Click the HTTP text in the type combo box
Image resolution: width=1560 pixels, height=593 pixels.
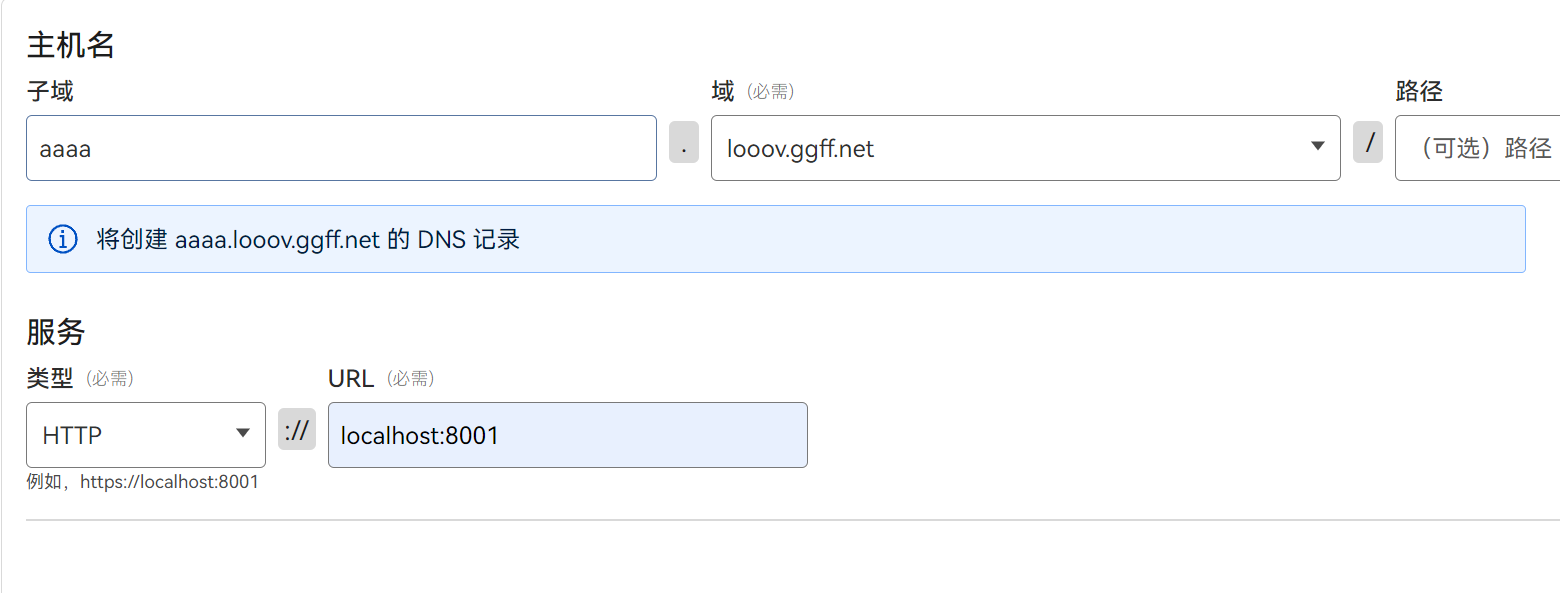[72, 436]
